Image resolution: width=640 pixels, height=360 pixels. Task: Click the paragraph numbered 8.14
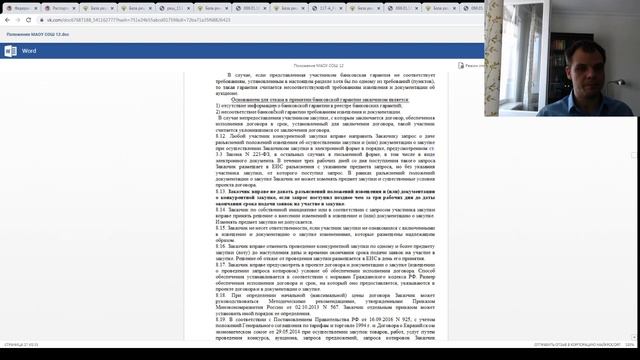click(x=325, y=216)
